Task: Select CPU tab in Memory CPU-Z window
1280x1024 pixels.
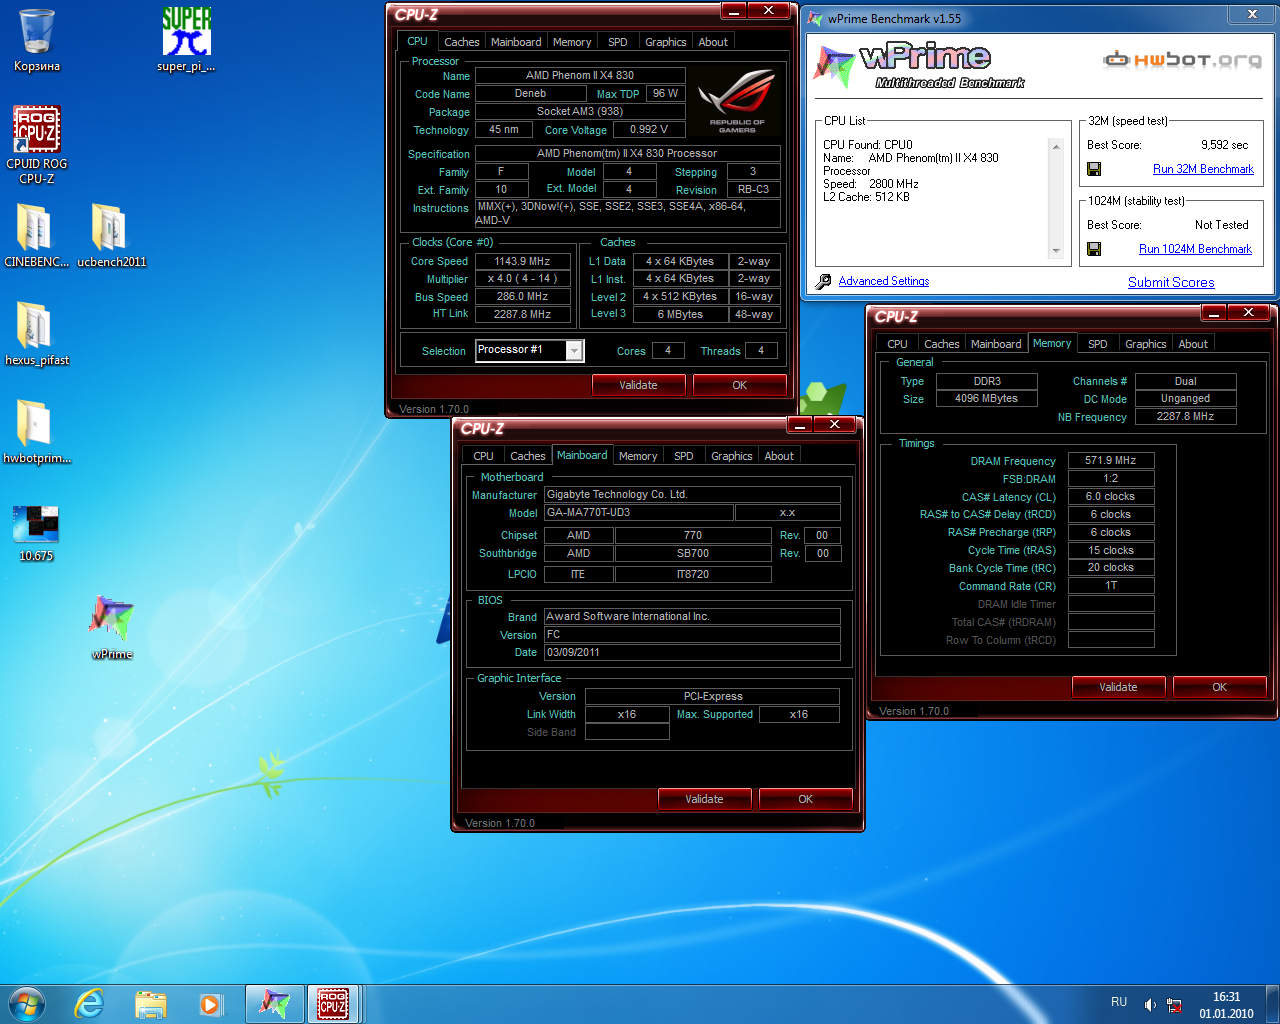Action: pyautogui.click(x=898, y=344)
